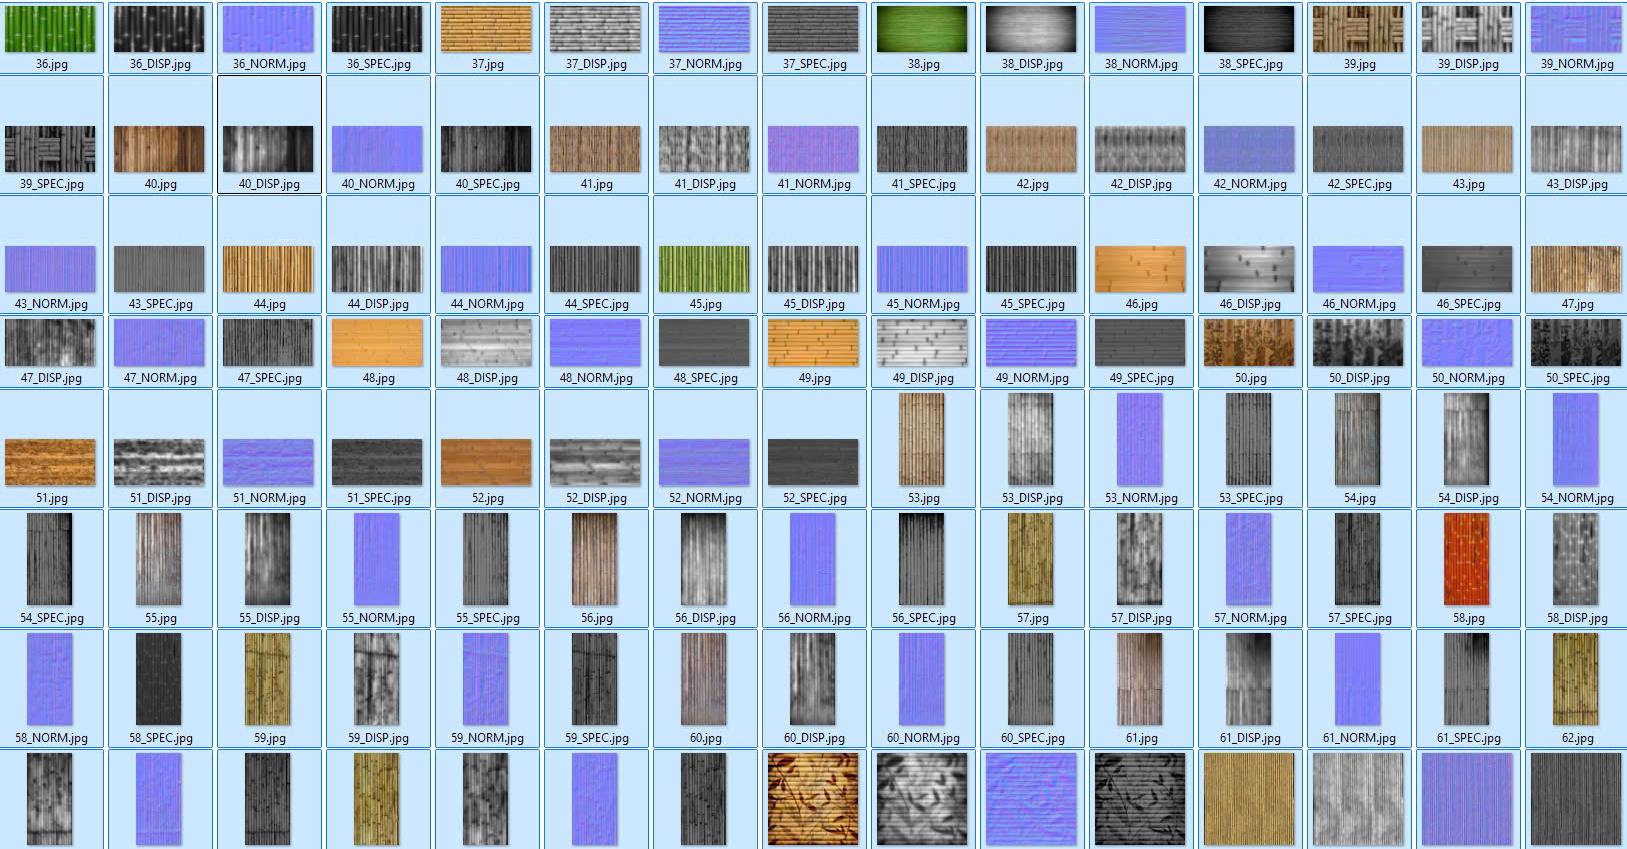This screenshot has width=1627, height=849.
Task: Pick the 58.jpg red bamboo thumbnail
Action: point(1467,560)
